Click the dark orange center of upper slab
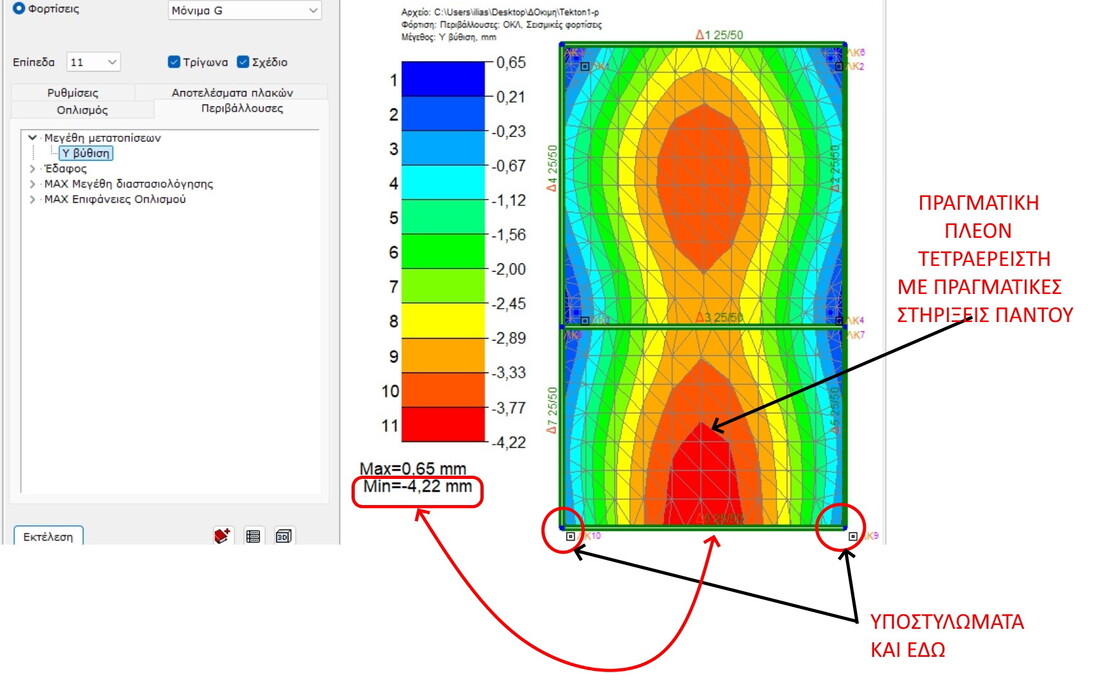 (x=704, y=186)
